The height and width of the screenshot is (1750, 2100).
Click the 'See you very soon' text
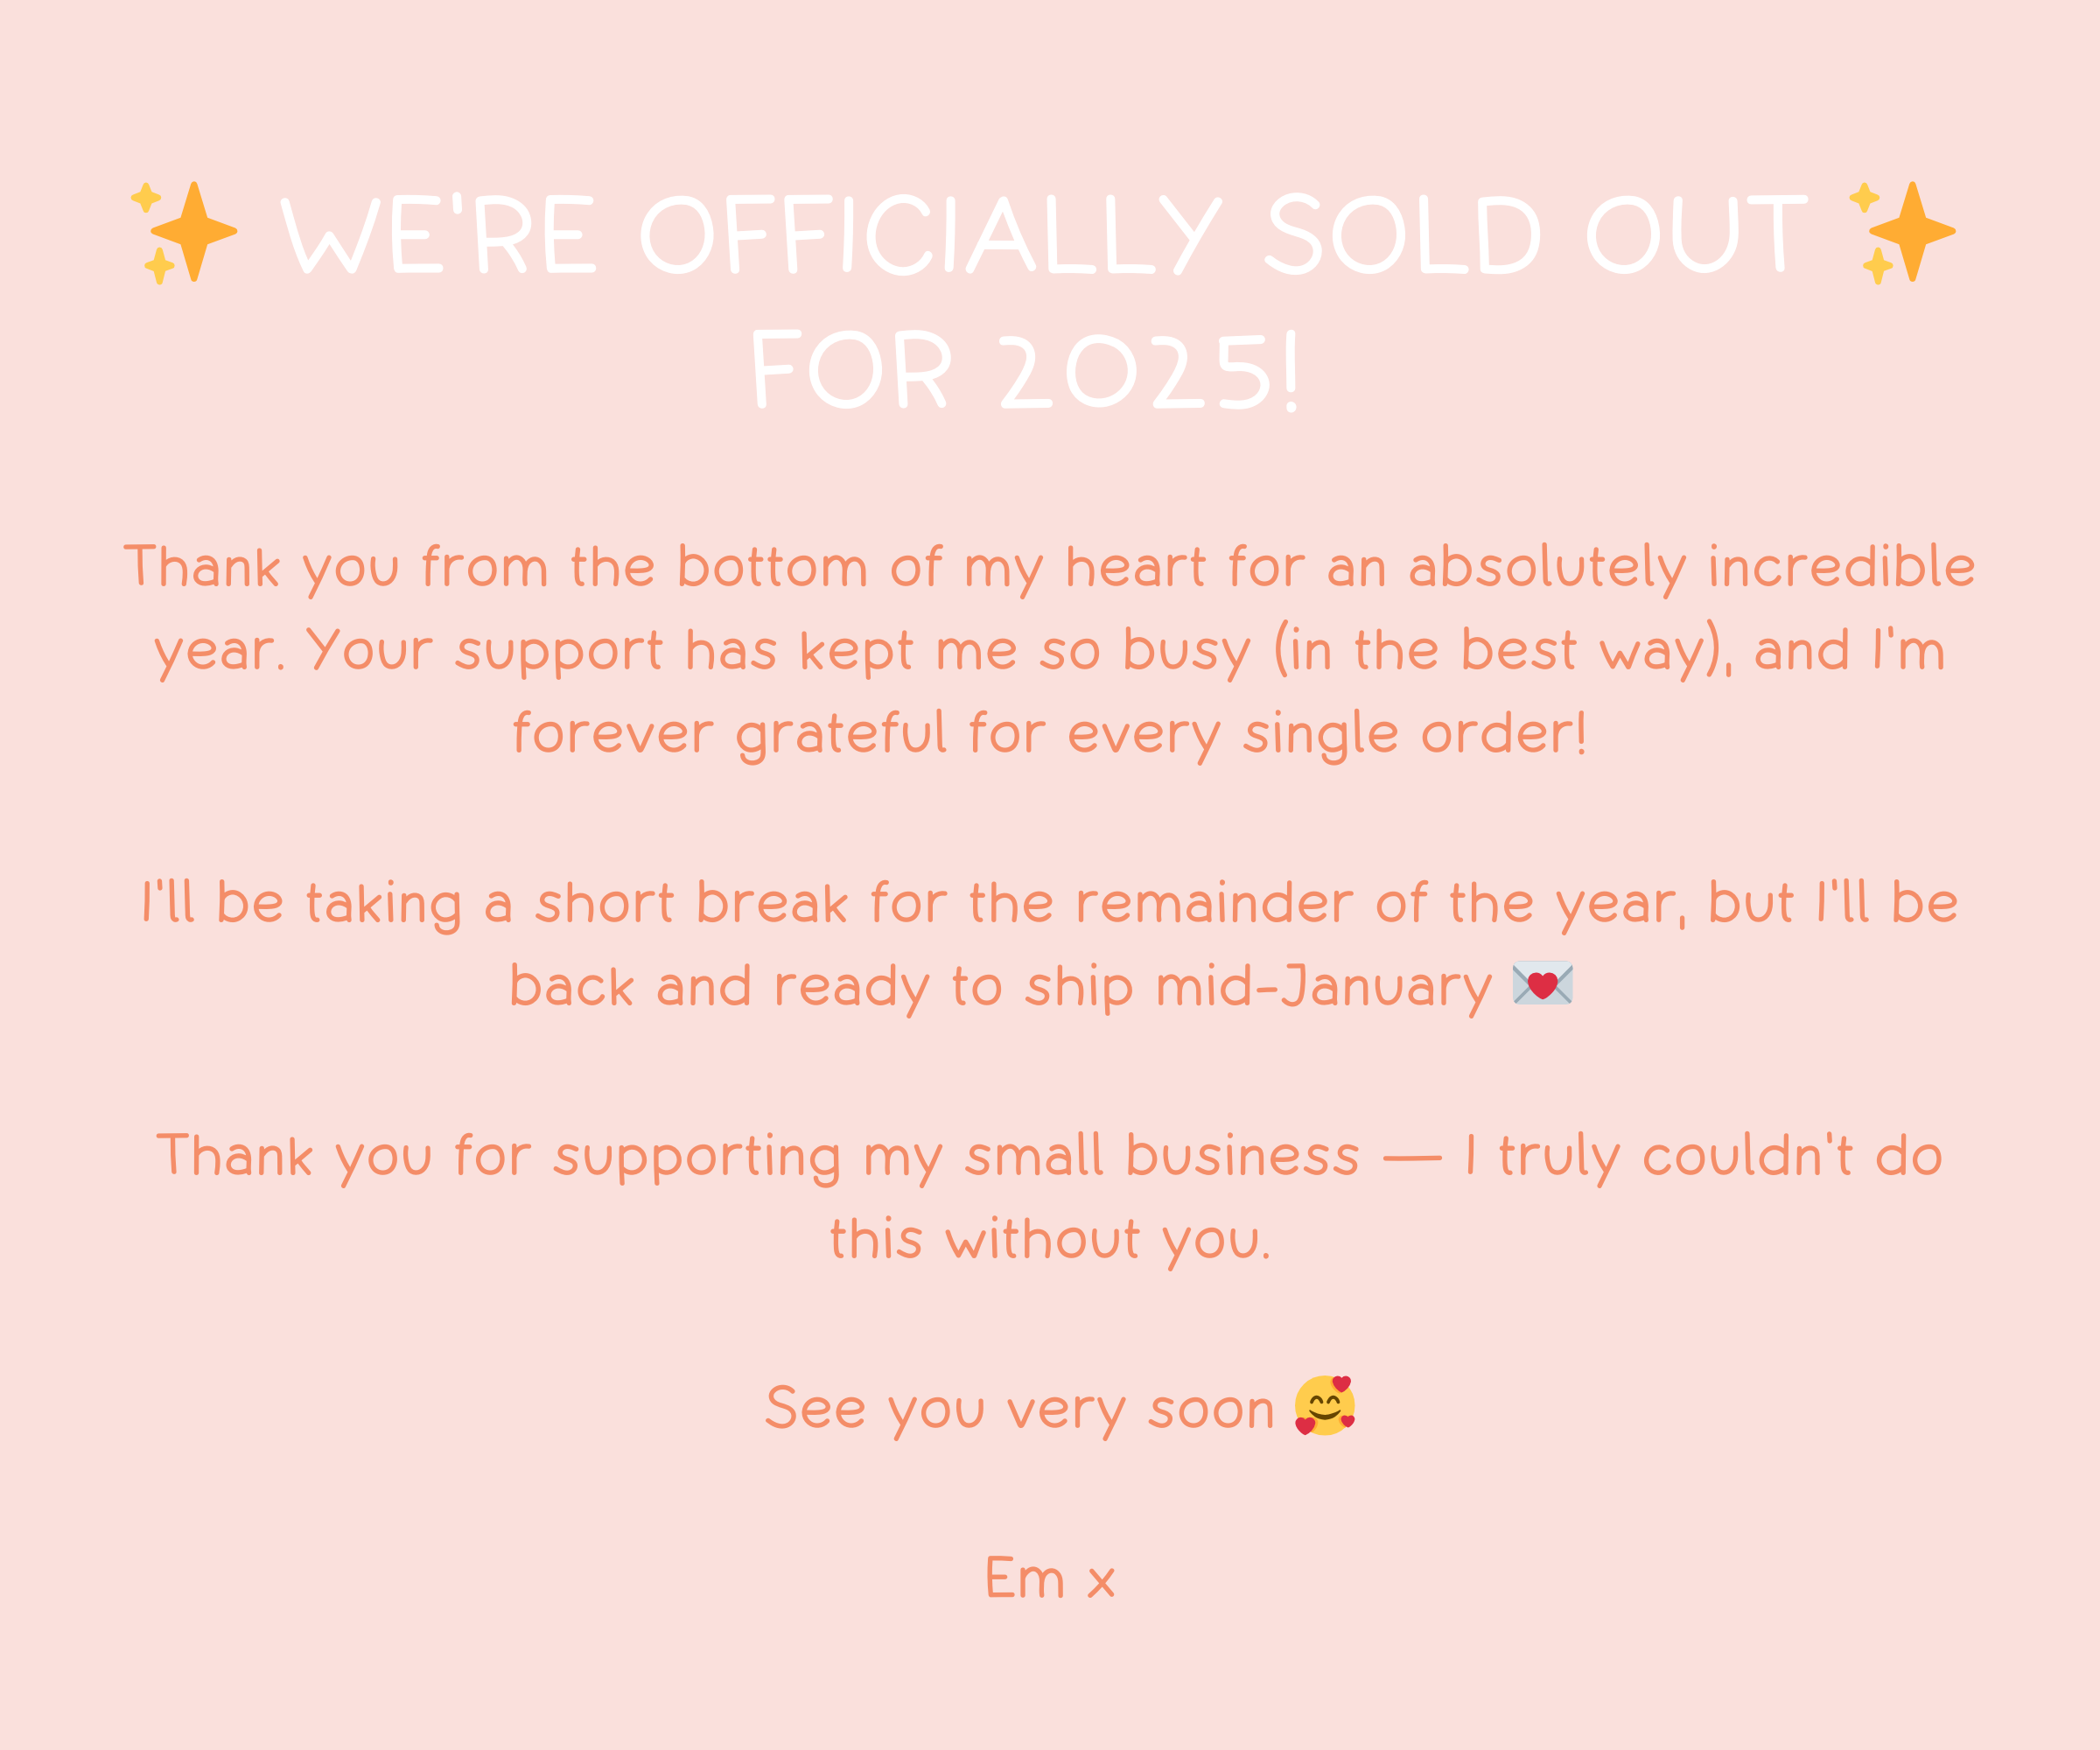pos(1019,1409)
